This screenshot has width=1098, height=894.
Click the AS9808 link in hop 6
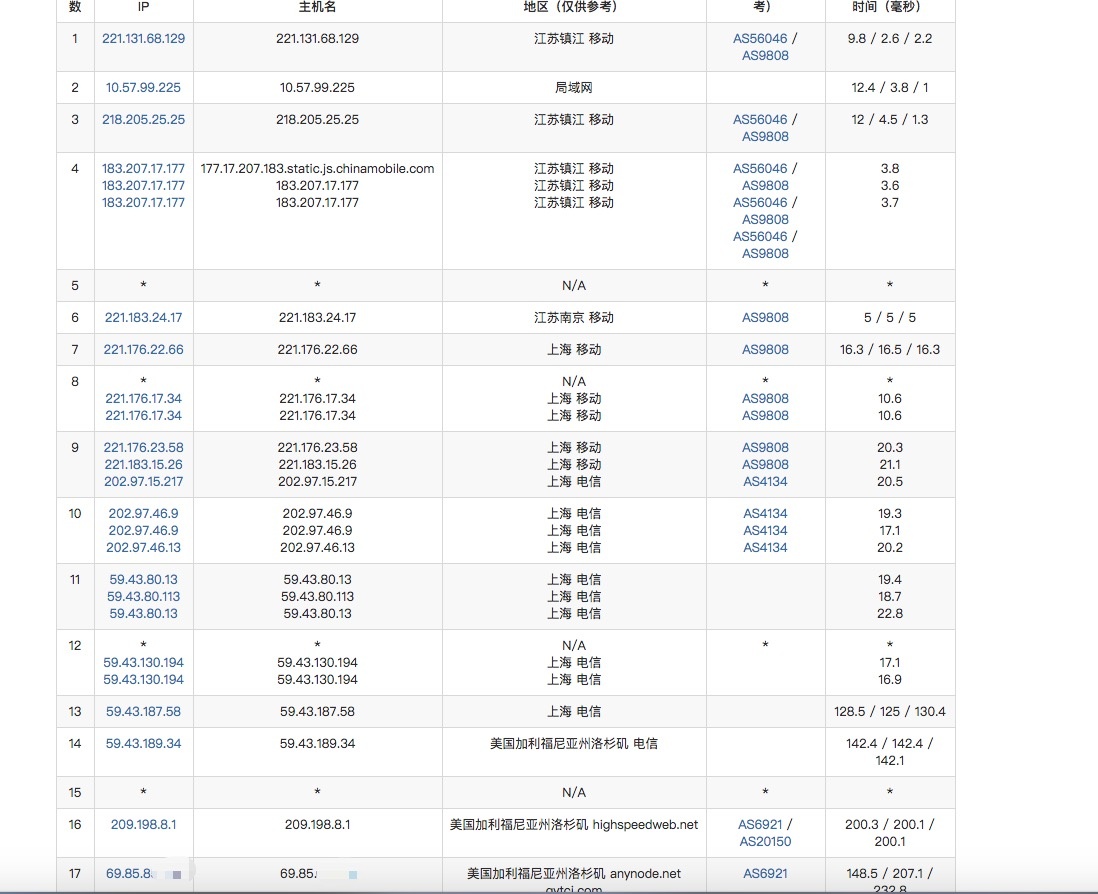765,317
